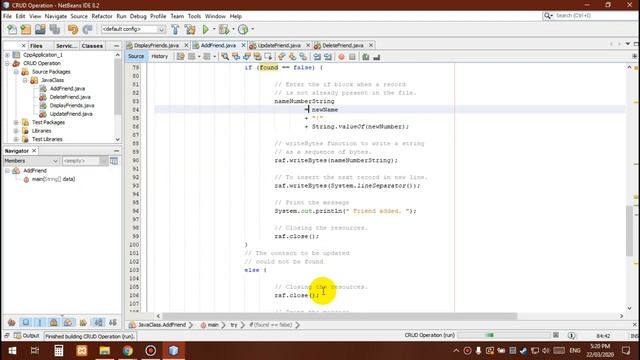The height and width of the screenshot is (360, 640).
Task: Open the Debug Project dropdown arrow
Action: [233, 29]
